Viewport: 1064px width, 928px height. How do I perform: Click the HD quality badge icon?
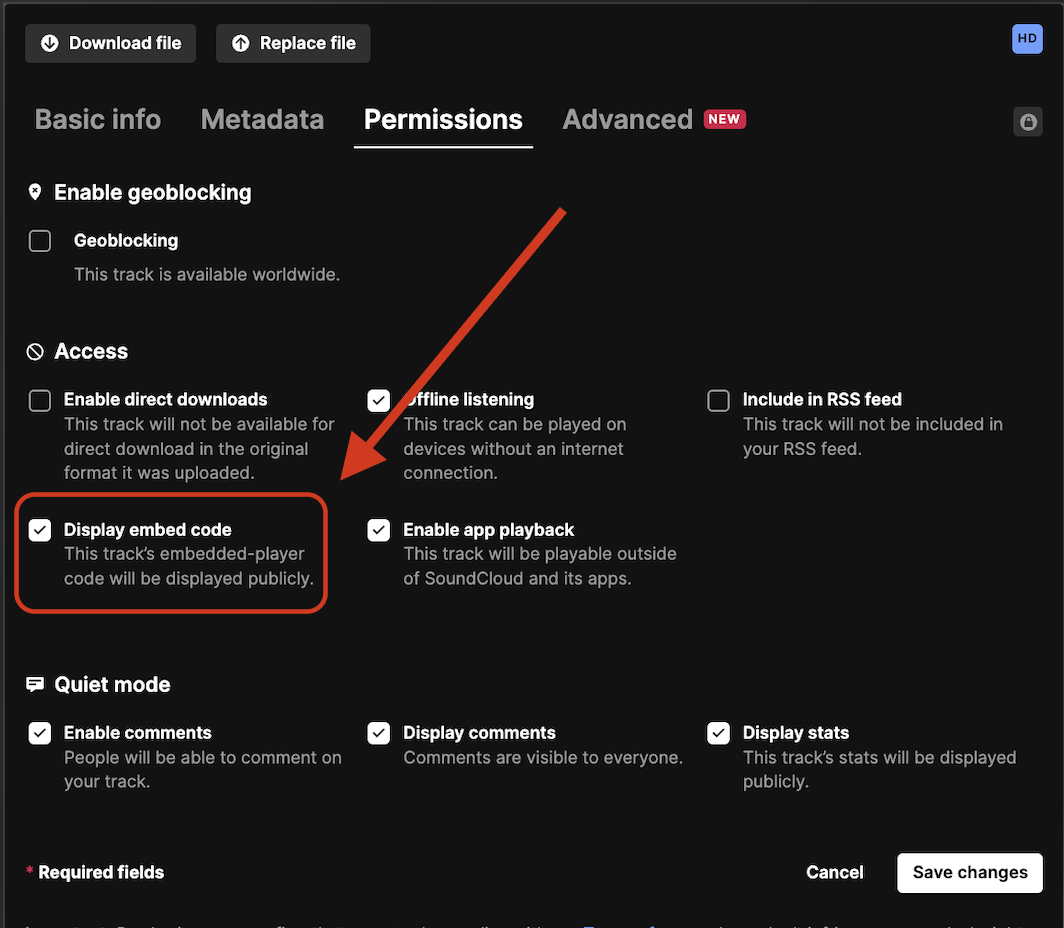click(1027, 39)
